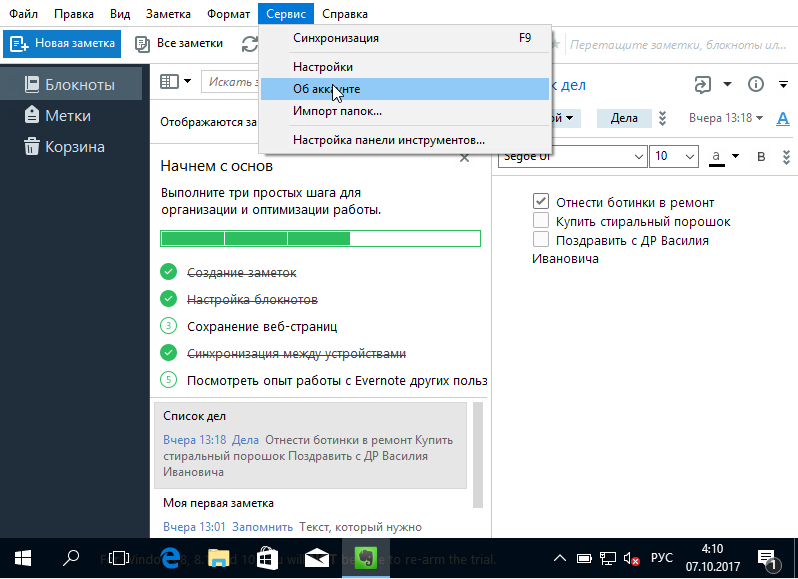Launch Microsoft Edge from taskbar

pos(169,558)
